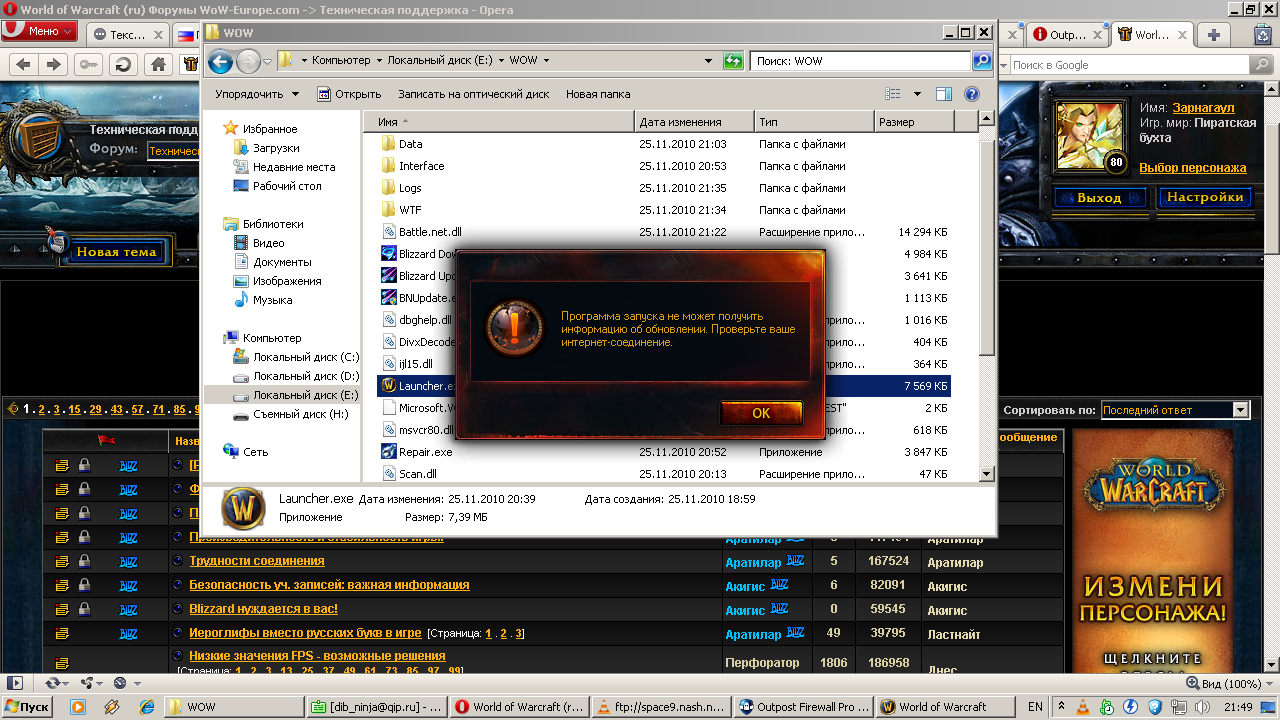Viewport: 1280px width, 720px height.
Task: Click Выбор персонажа link
Action: coord(1192,167)
